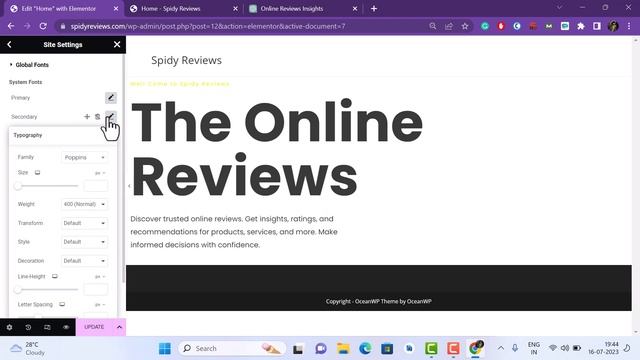Screen dimensions: 640x360
Task: Focus the Line-Height value input
Action: click(96, 290)
